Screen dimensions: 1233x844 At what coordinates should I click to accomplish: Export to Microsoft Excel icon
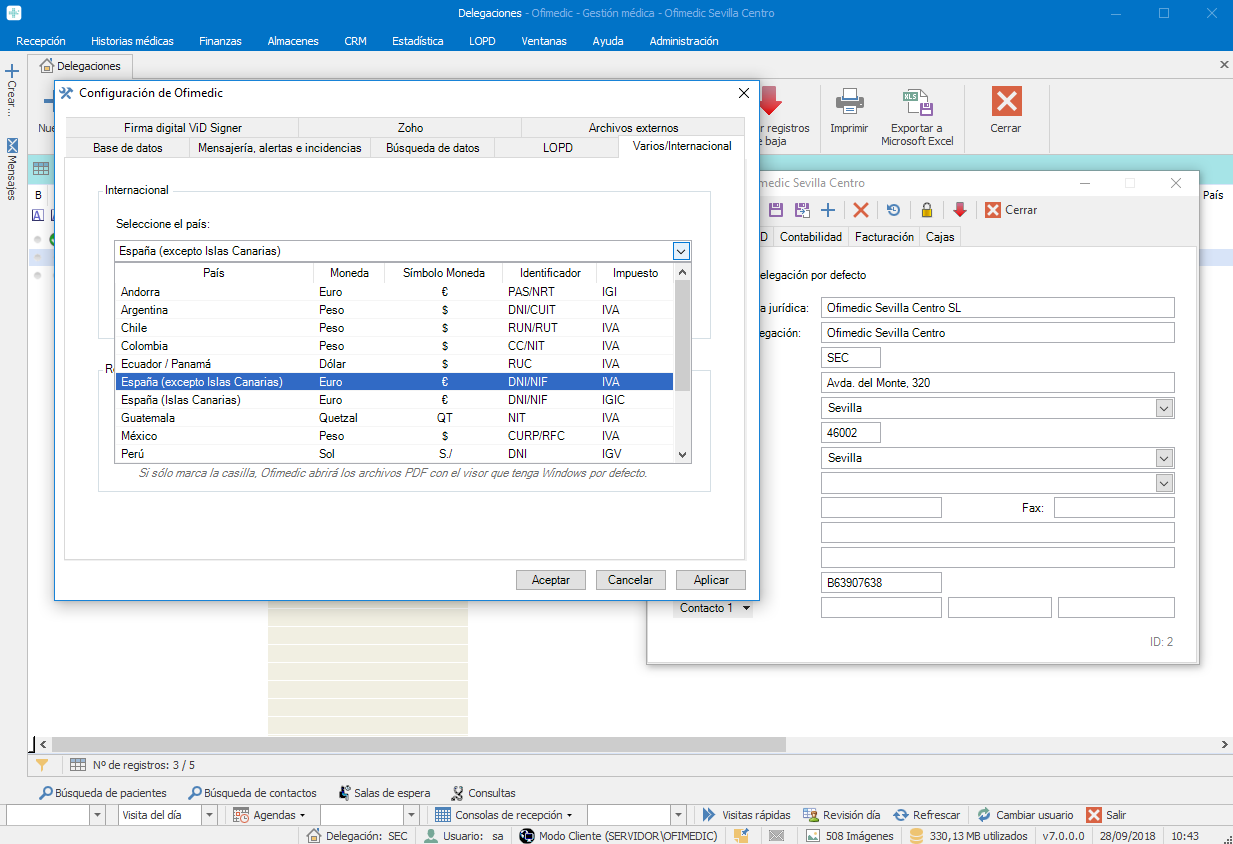(x=917, y=103)
